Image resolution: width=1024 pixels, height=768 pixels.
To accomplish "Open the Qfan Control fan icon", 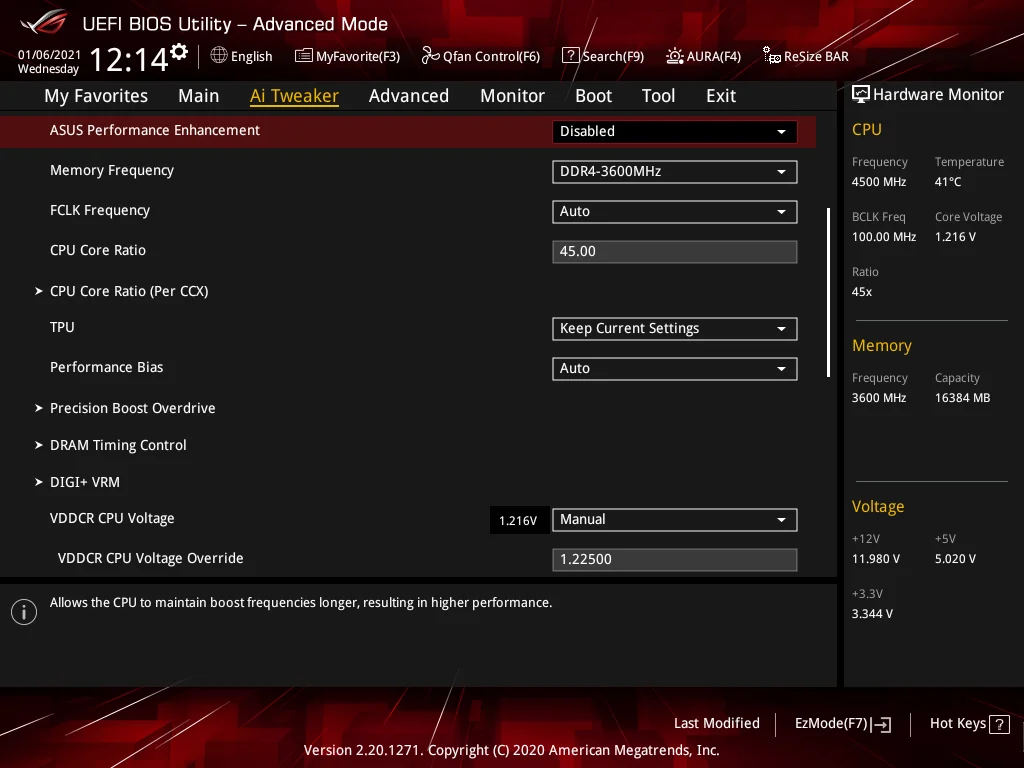I will click(430, 56).
